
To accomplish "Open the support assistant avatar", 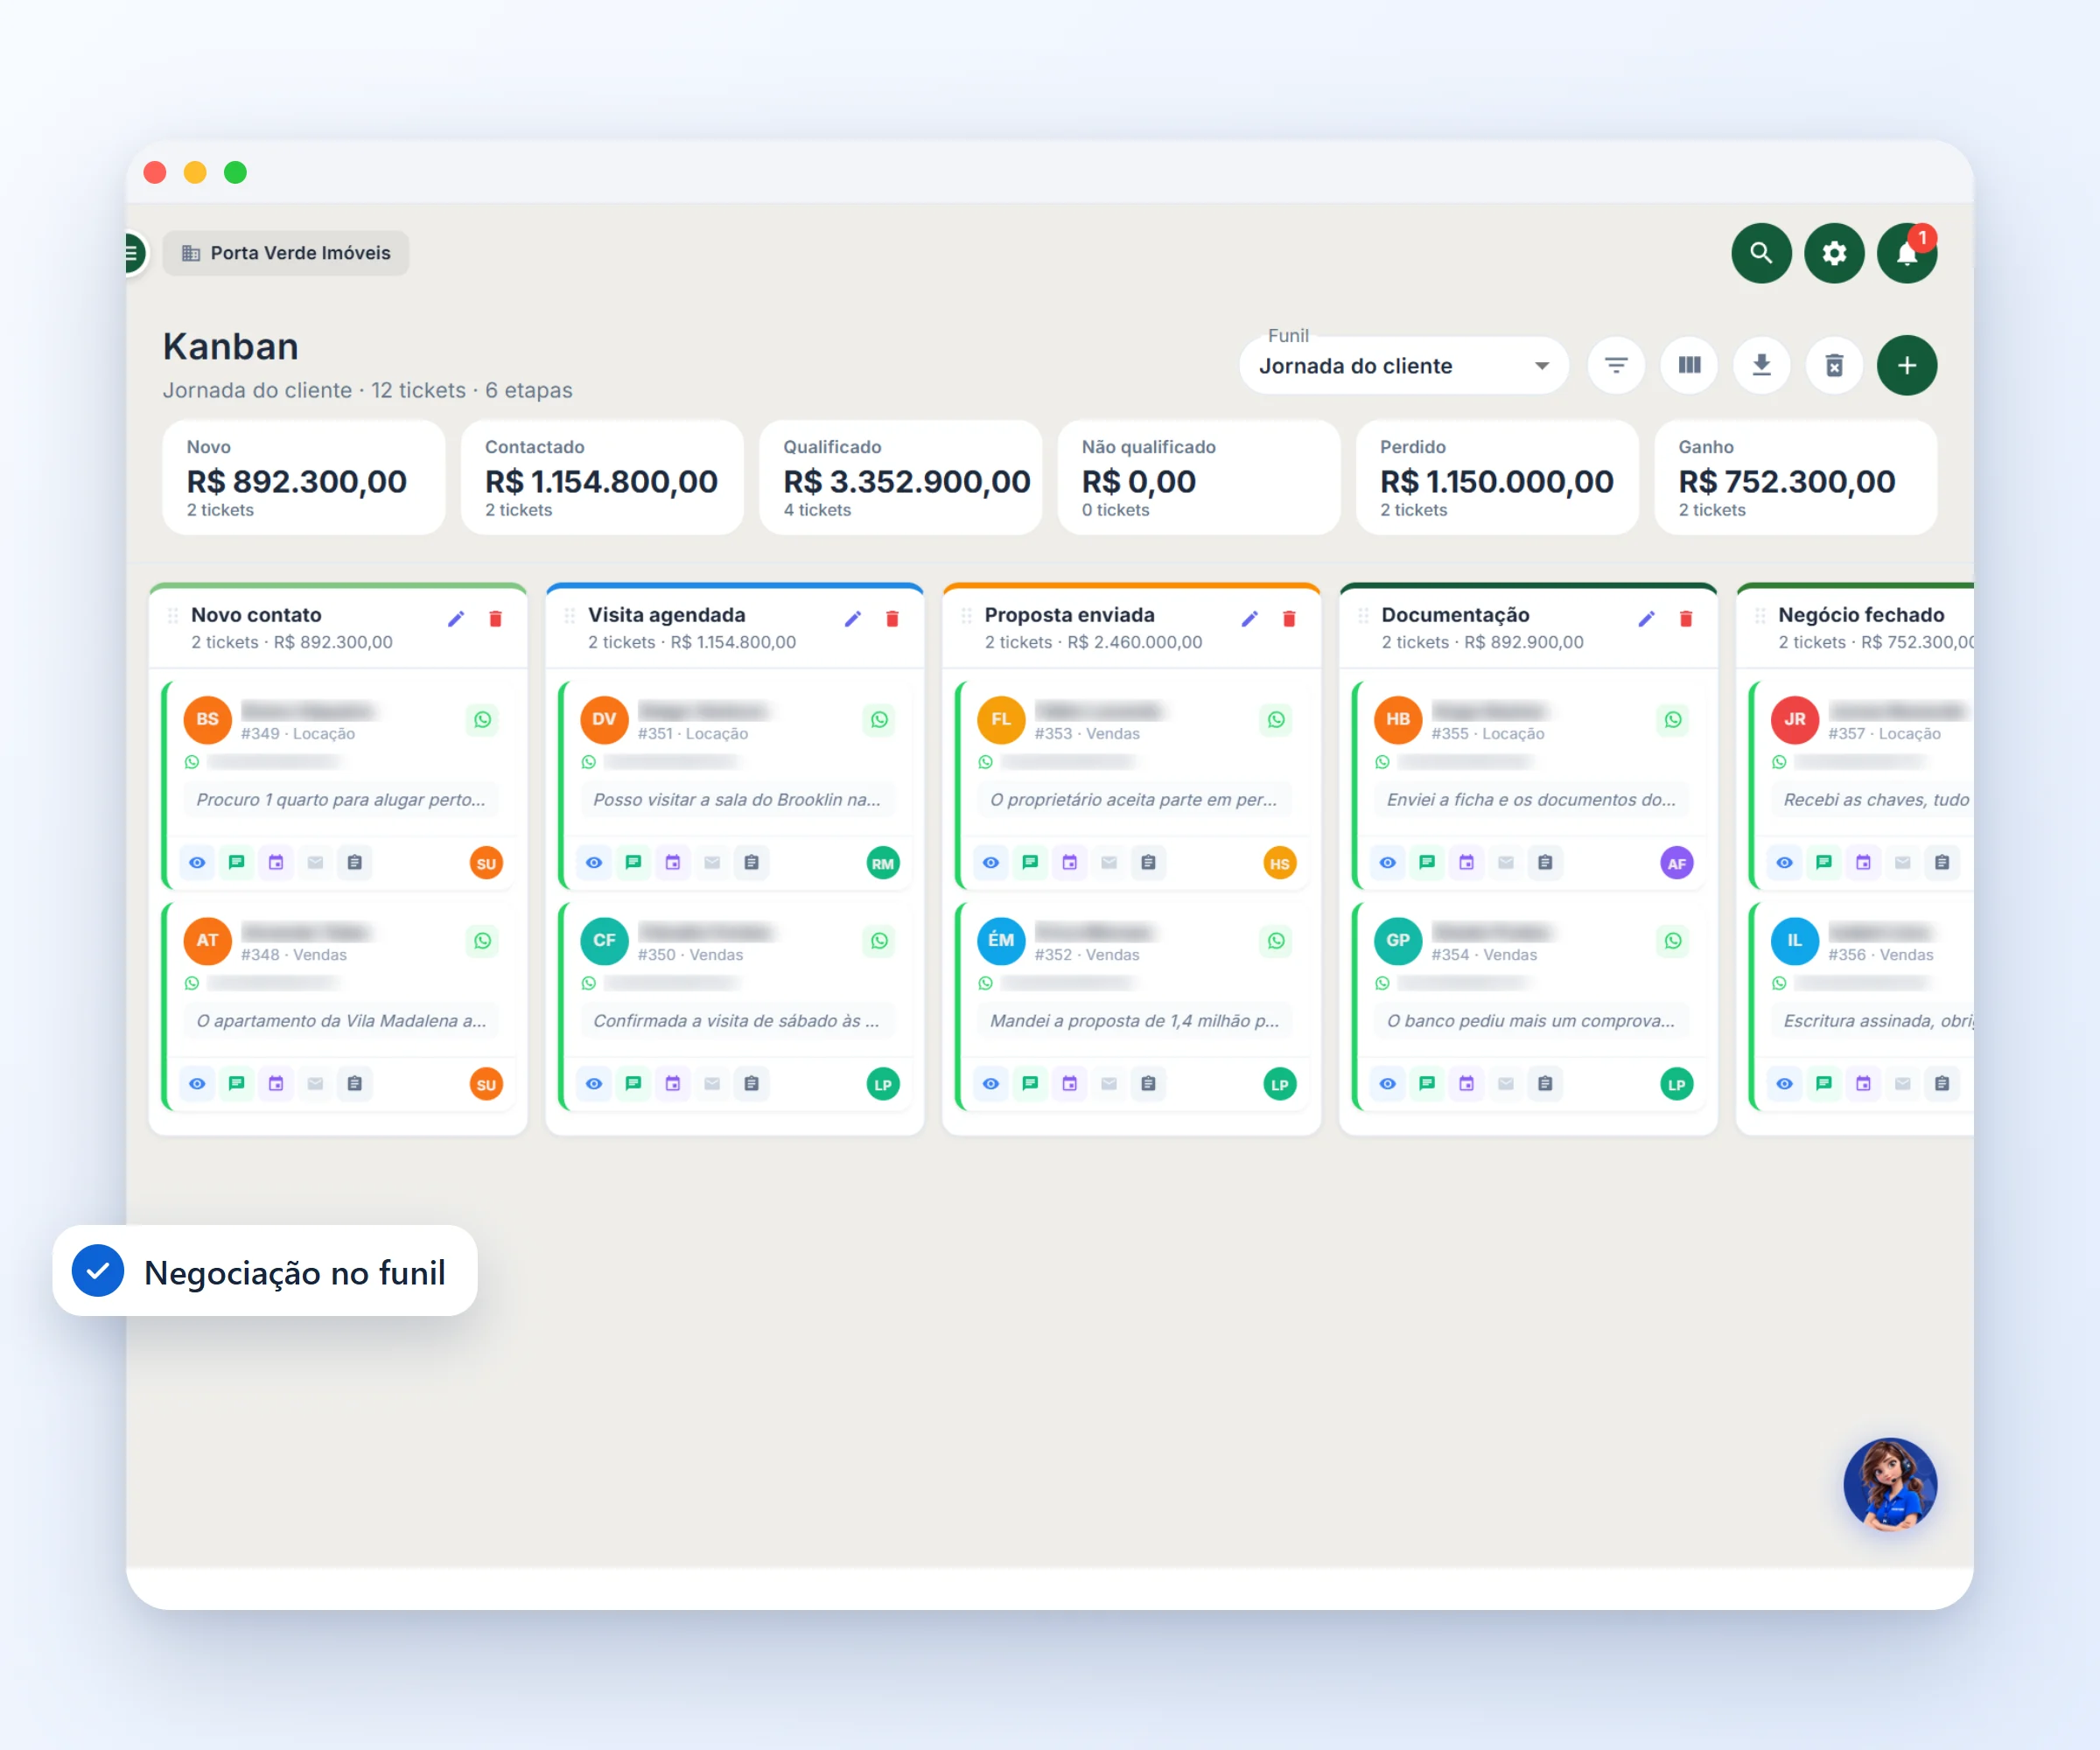I will [1890, 1484].
